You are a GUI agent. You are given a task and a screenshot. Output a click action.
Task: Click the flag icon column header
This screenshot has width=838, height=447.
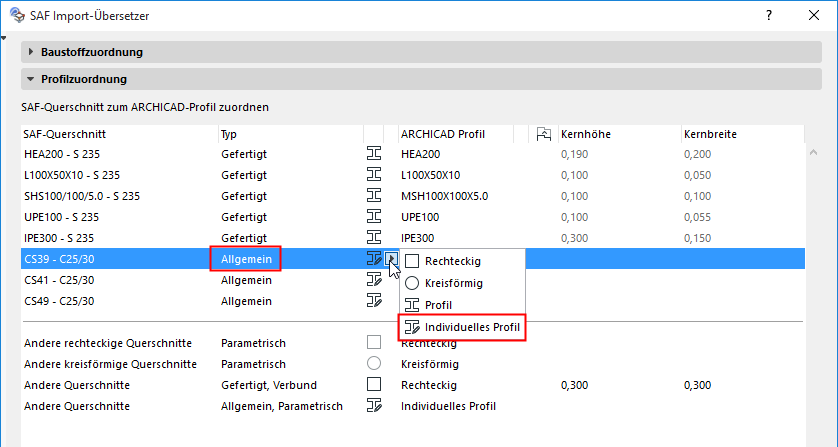[x=544, y=134]
